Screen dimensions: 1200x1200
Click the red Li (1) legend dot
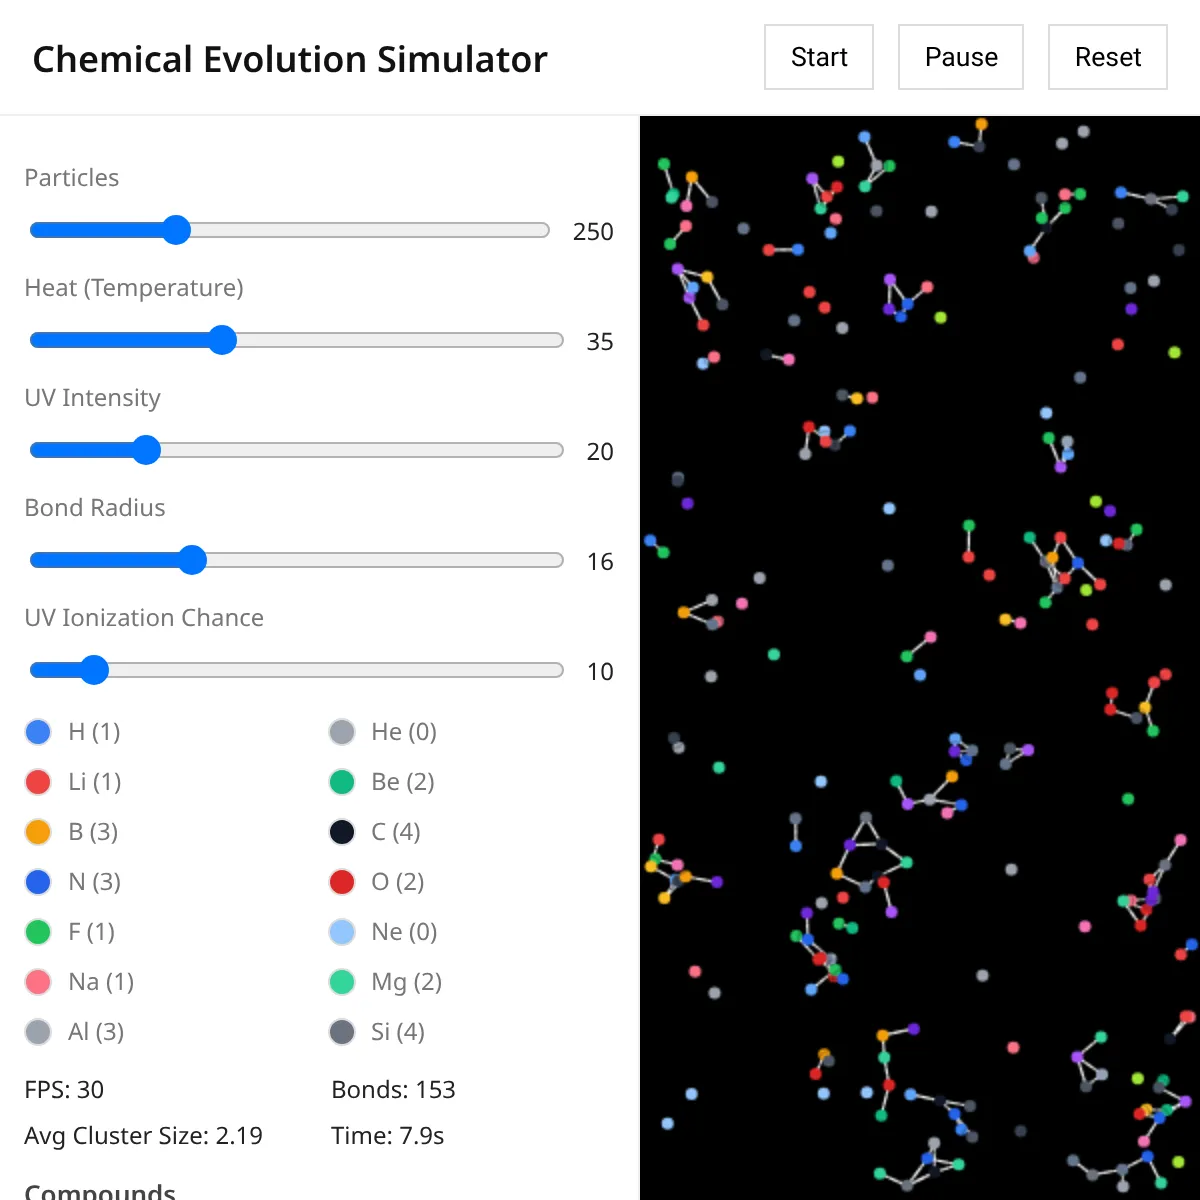point(38,782)
